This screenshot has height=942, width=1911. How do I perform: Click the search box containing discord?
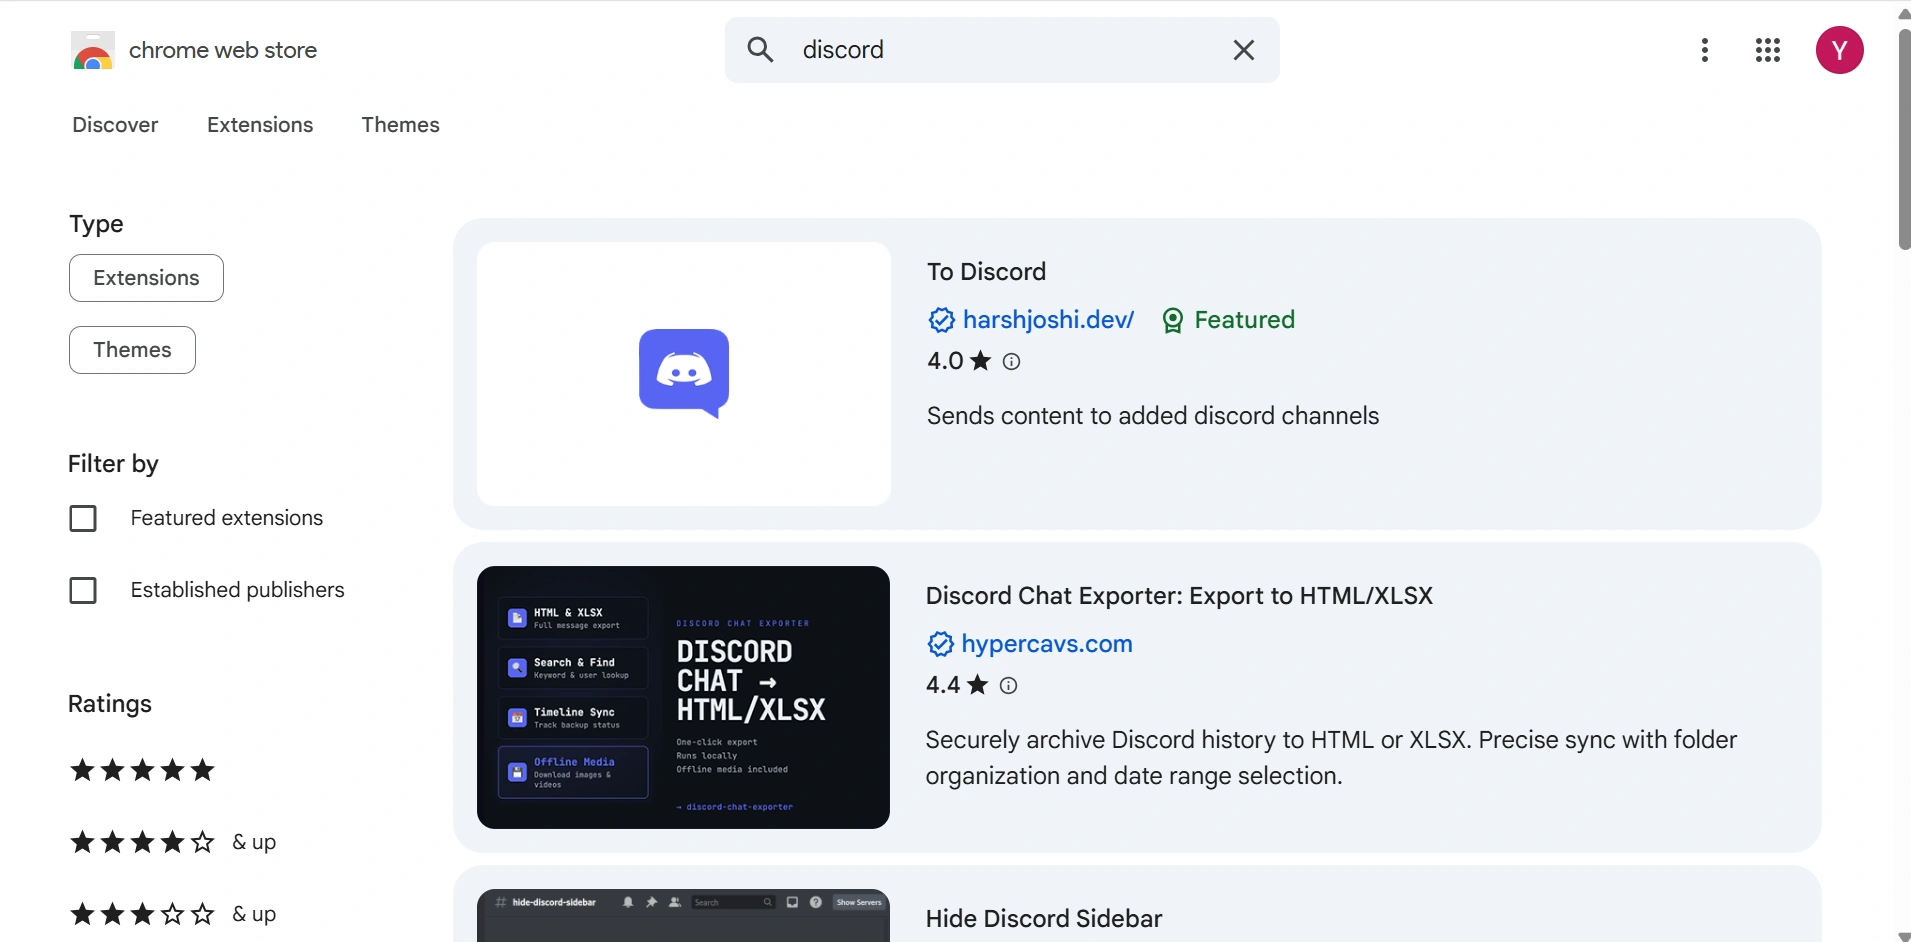click(x=1002, y=50)
